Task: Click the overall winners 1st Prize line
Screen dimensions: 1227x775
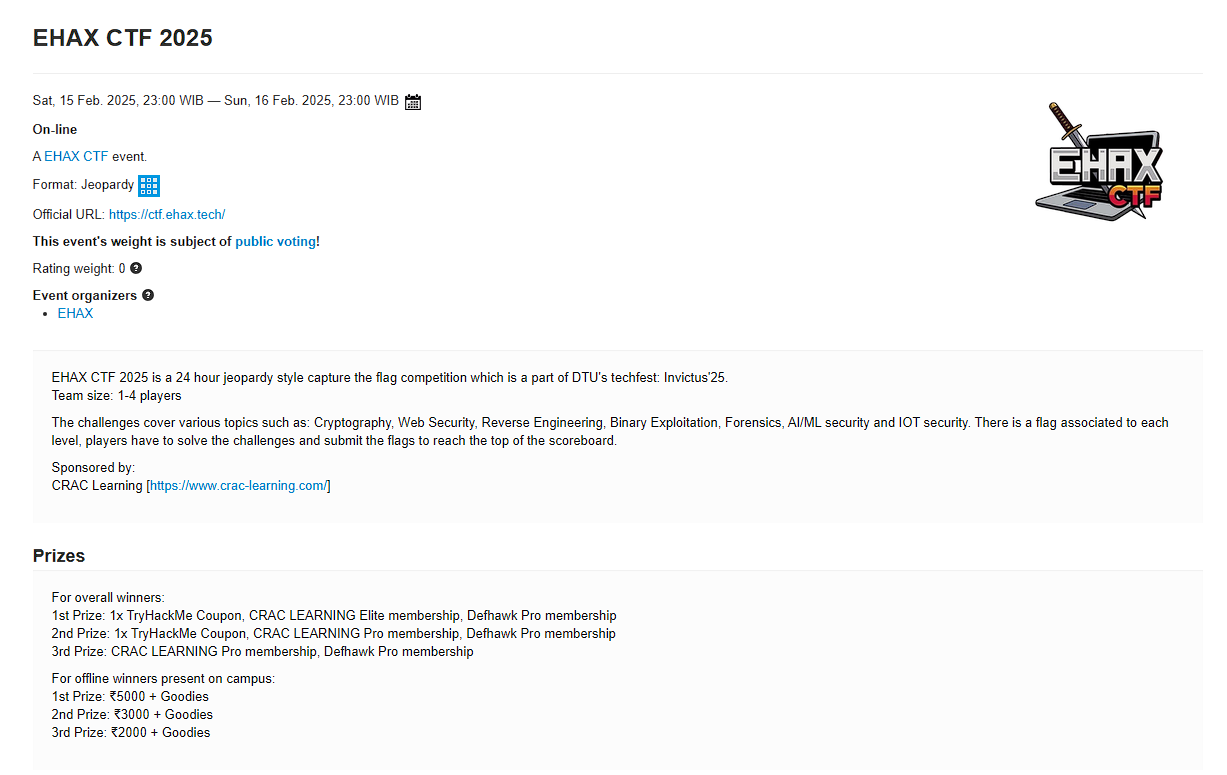Action: [334, 616]
